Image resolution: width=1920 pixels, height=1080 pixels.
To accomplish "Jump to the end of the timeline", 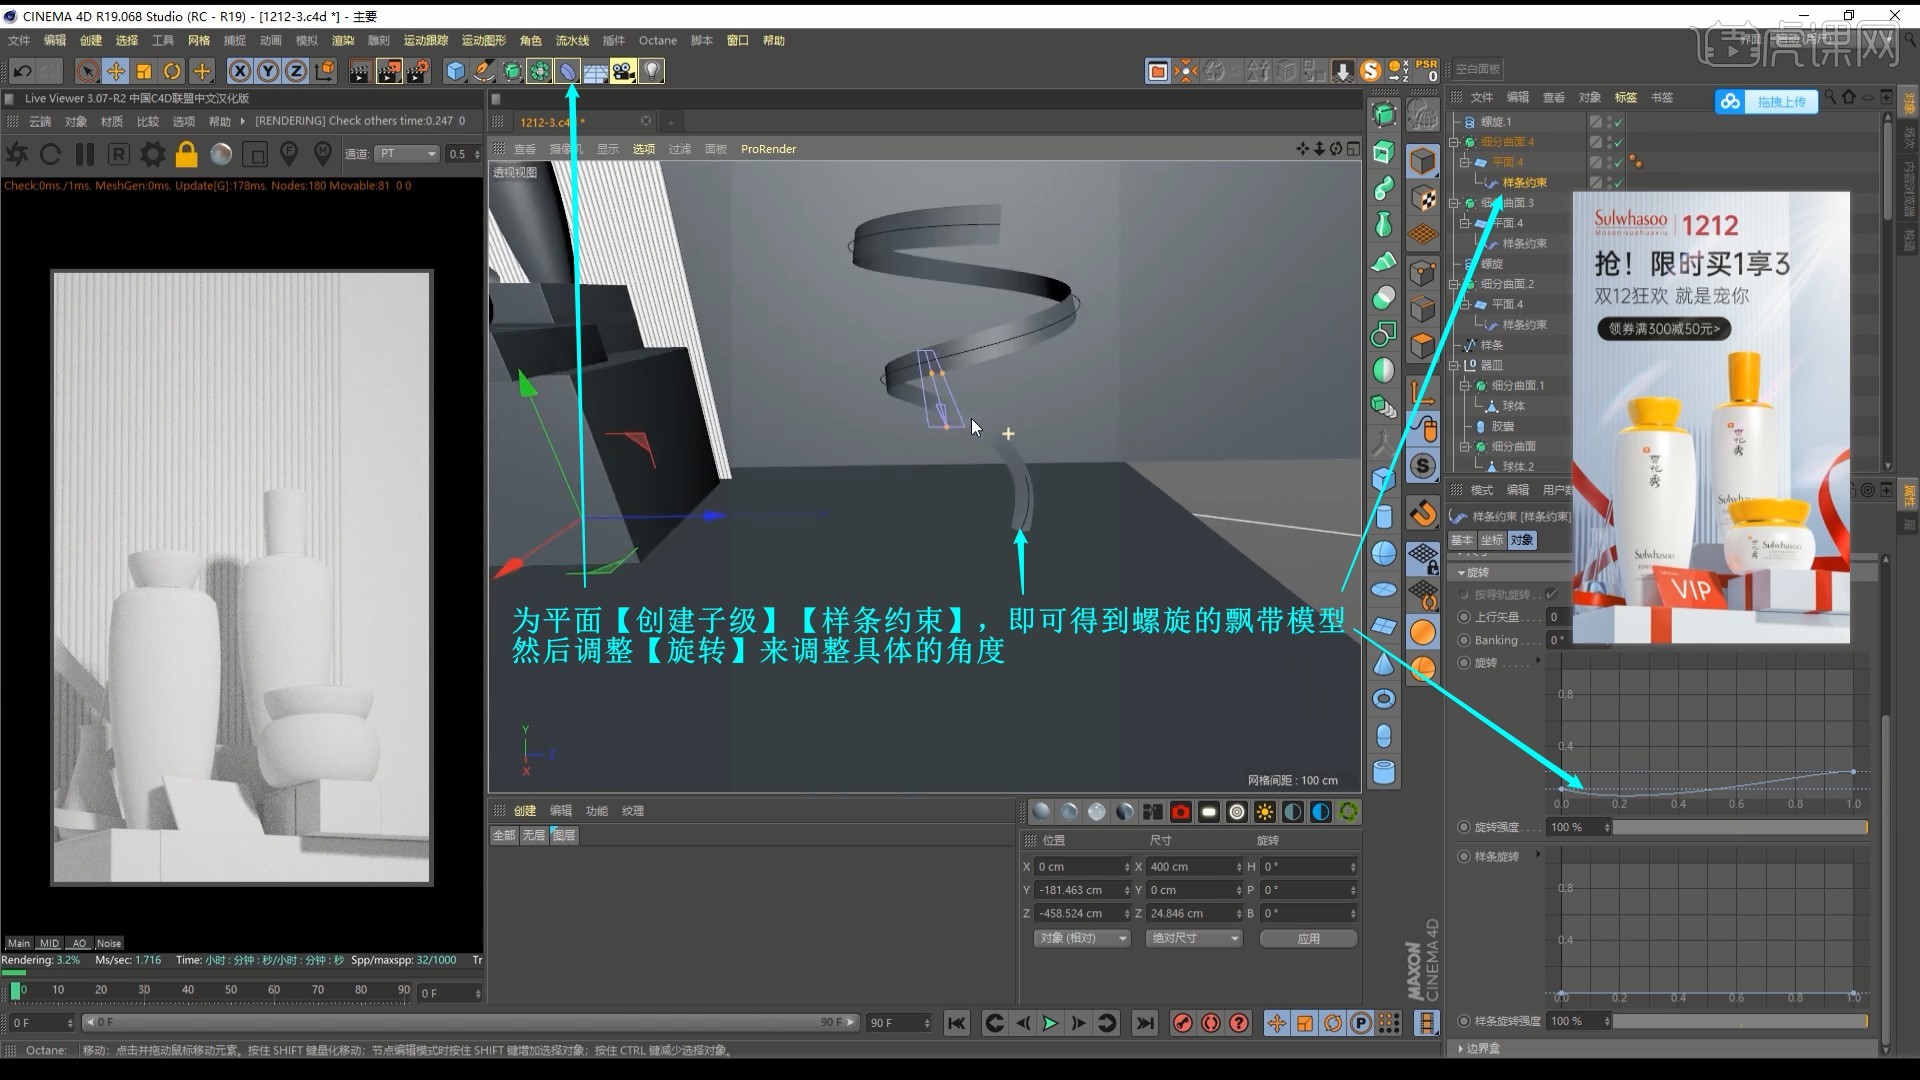I will tap(1145, 1023).
